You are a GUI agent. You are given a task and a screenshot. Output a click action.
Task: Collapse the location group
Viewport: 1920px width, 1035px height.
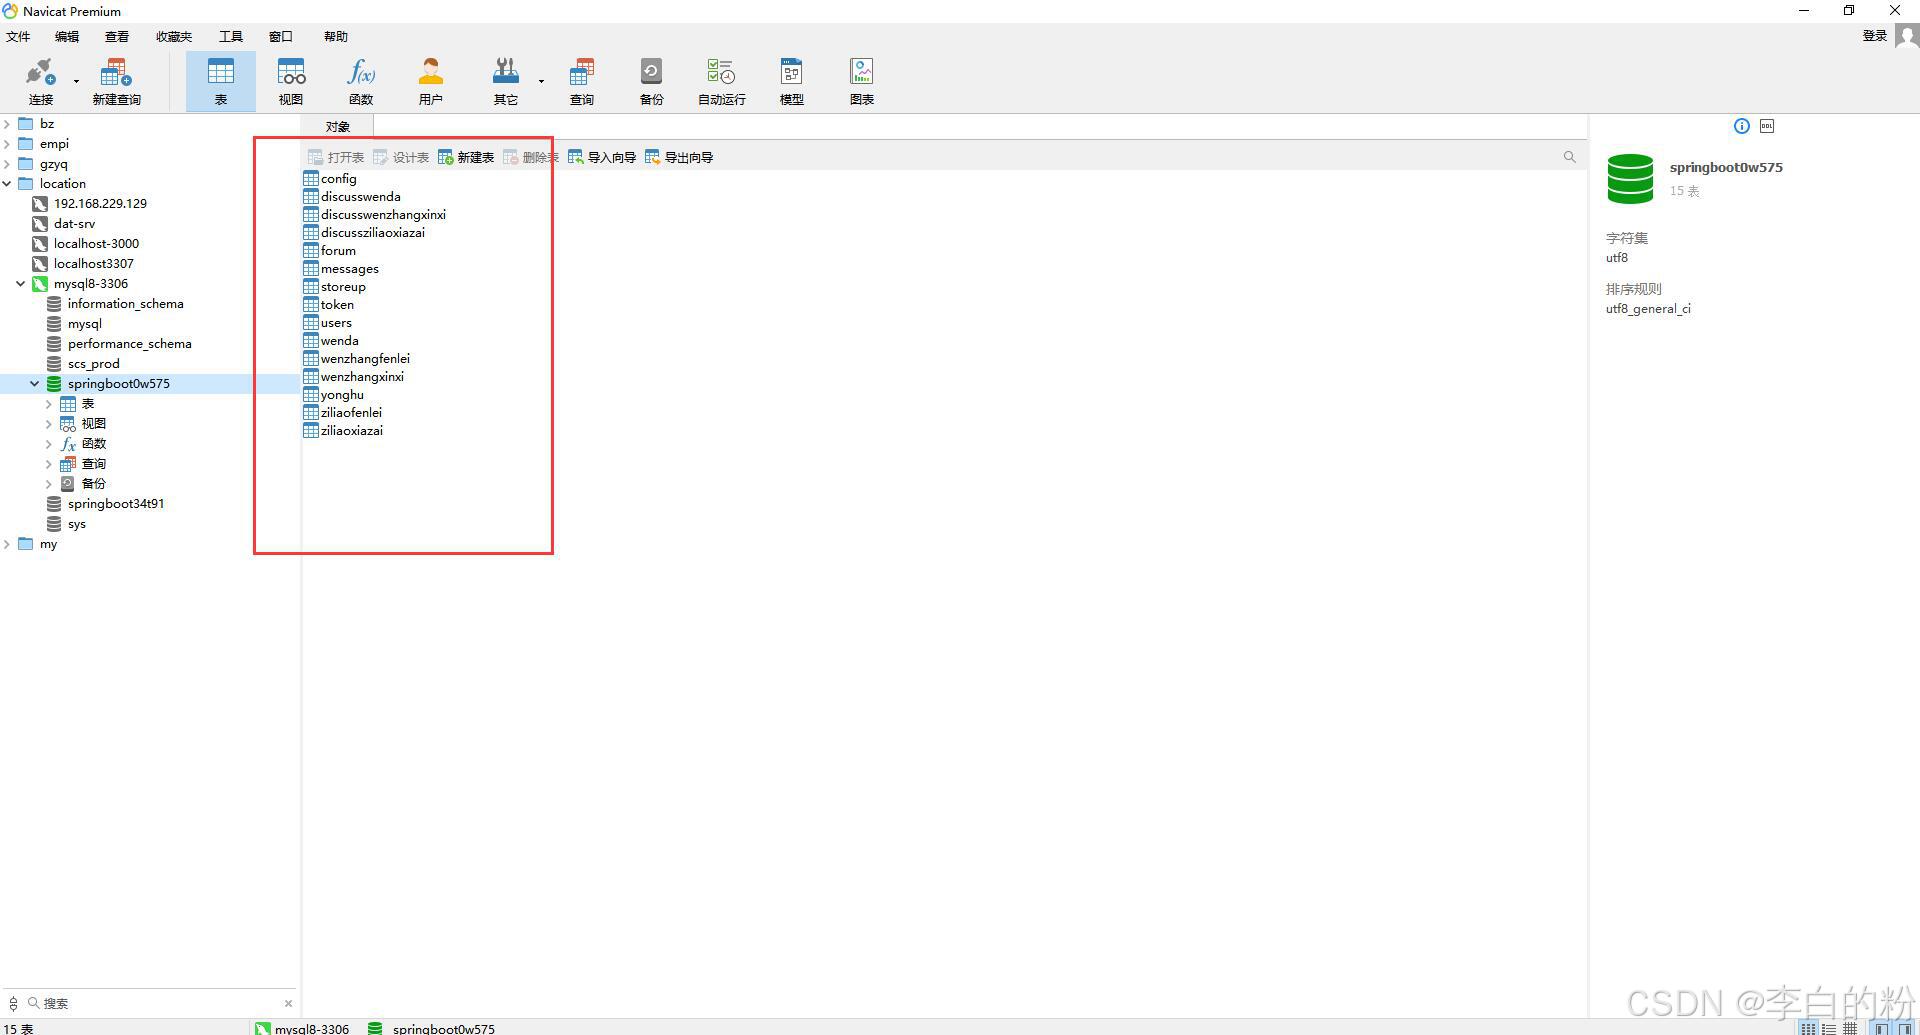(x=7, y=184)
